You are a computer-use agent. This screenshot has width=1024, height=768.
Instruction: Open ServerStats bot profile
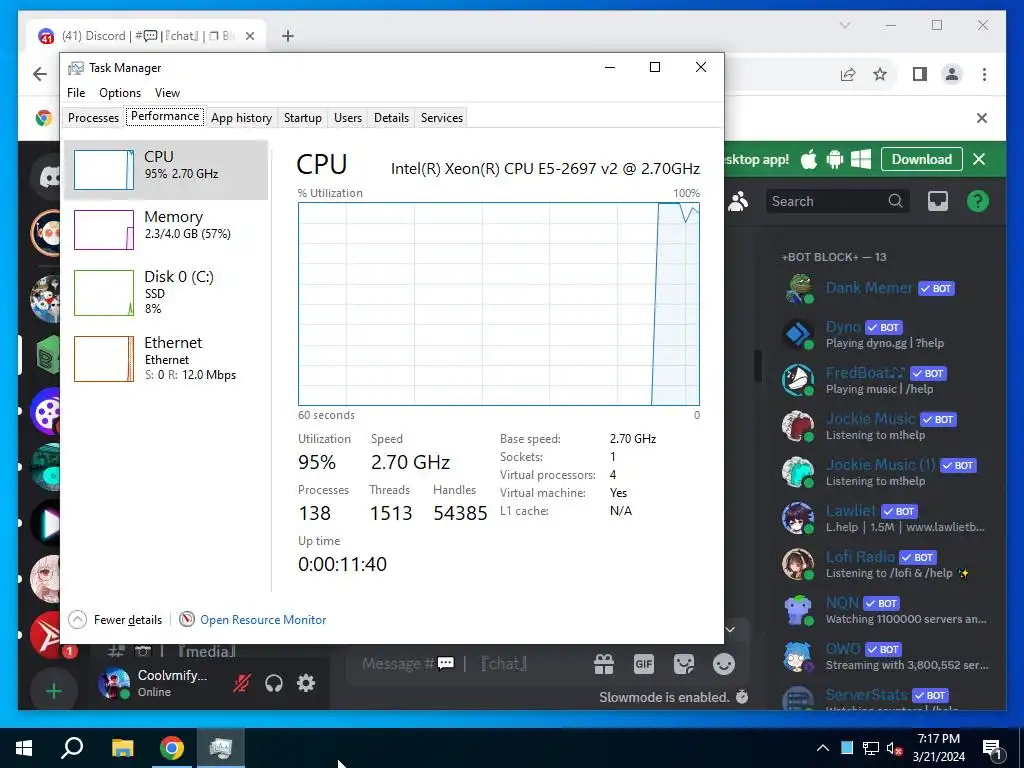885,699
